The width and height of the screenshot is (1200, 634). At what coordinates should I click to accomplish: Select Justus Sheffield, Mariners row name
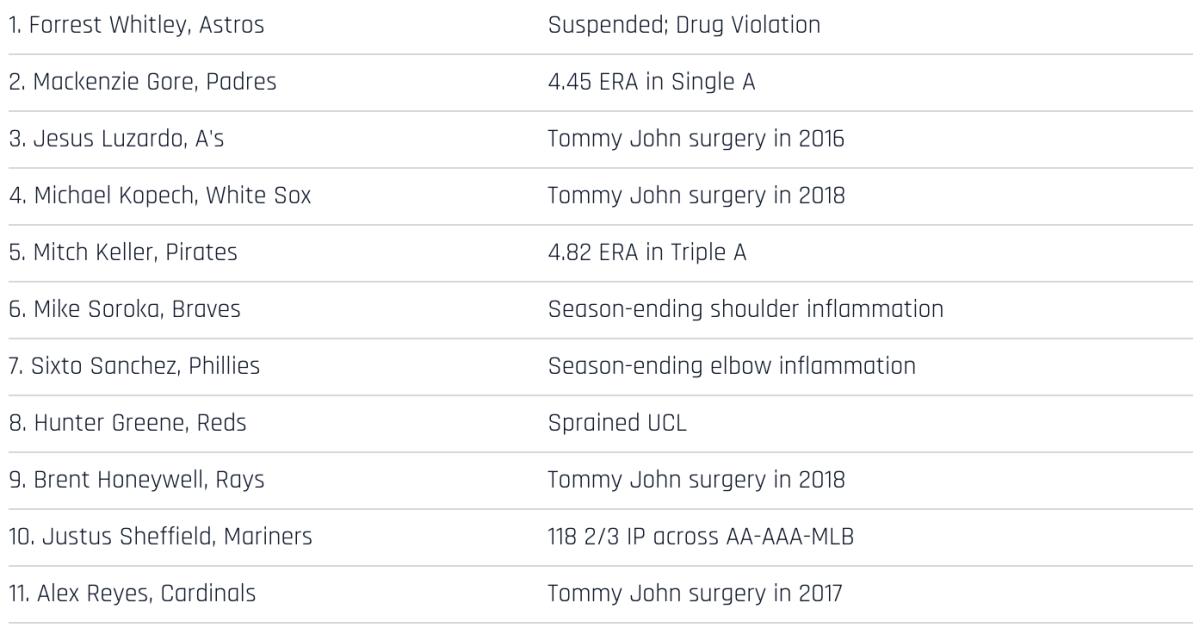(161, 537)
